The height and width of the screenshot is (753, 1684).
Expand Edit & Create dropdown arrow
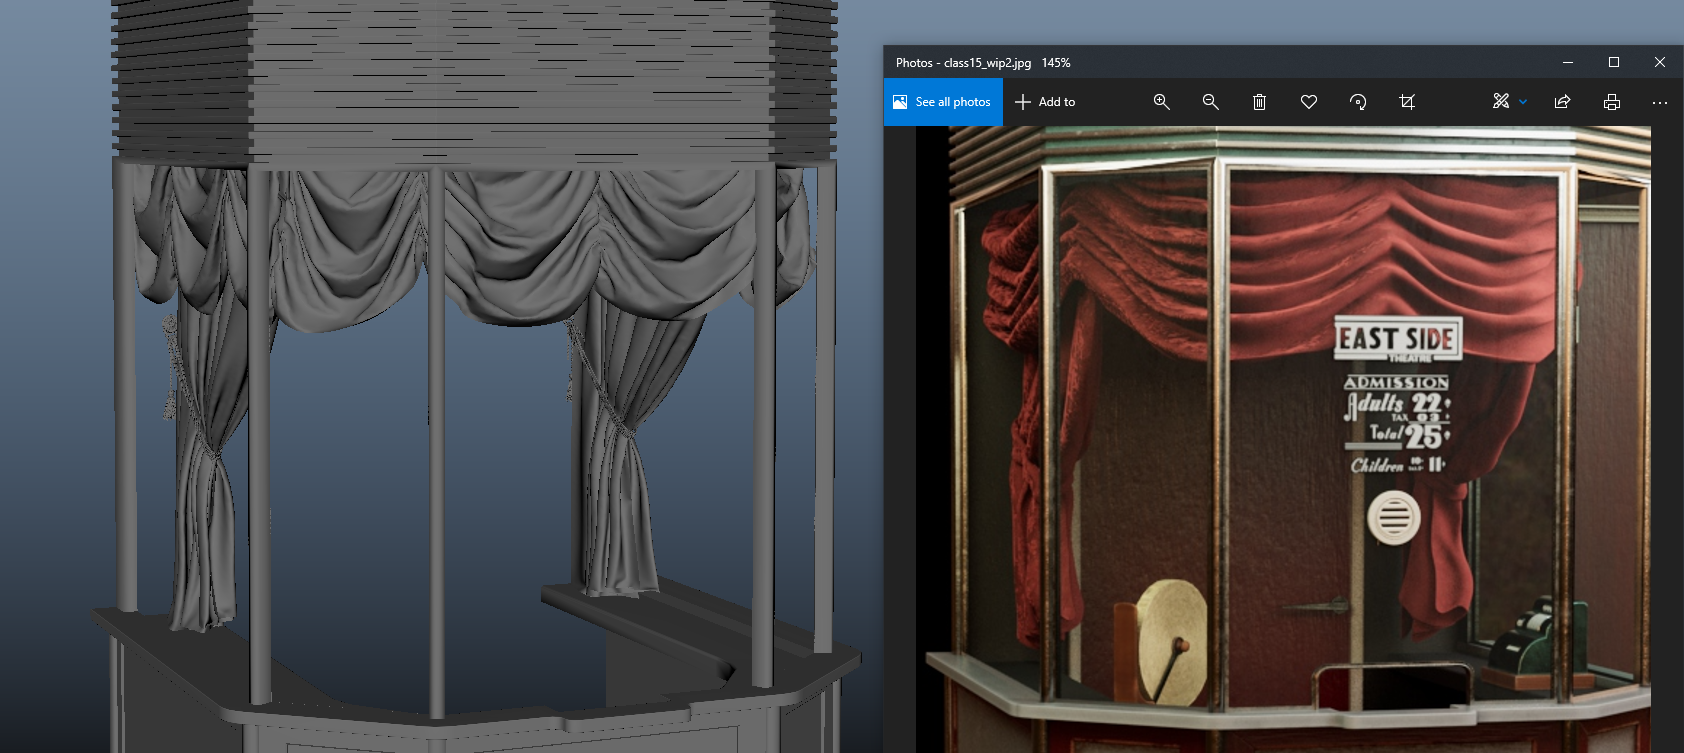tap(1523, 102)
